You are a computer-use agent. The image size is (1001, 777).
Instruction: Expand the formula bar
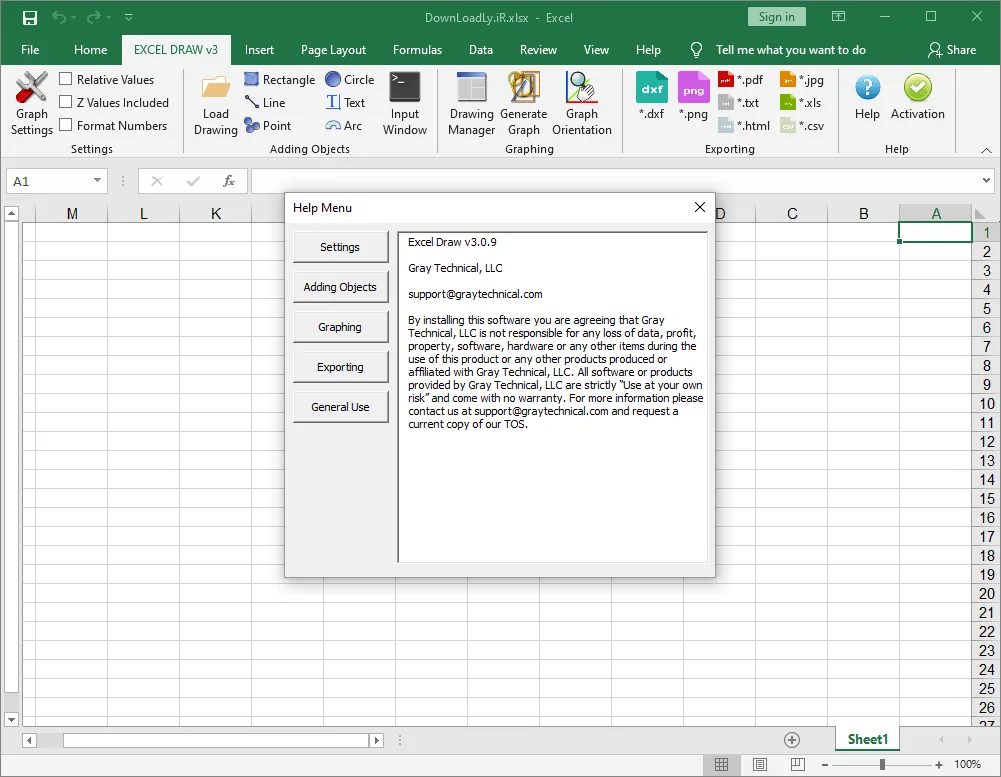pos(986,181)
